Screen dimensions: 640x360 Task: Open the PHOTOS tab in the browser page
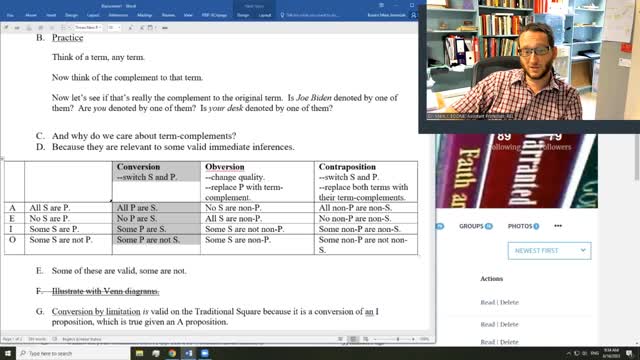523,226
